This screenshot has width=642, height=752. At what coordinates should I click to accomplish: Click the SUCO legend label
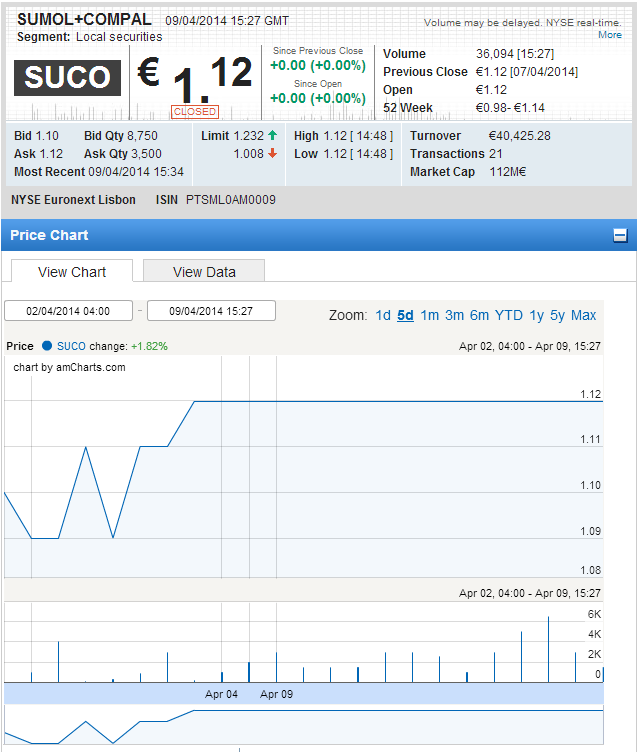[x=71, y=346]
